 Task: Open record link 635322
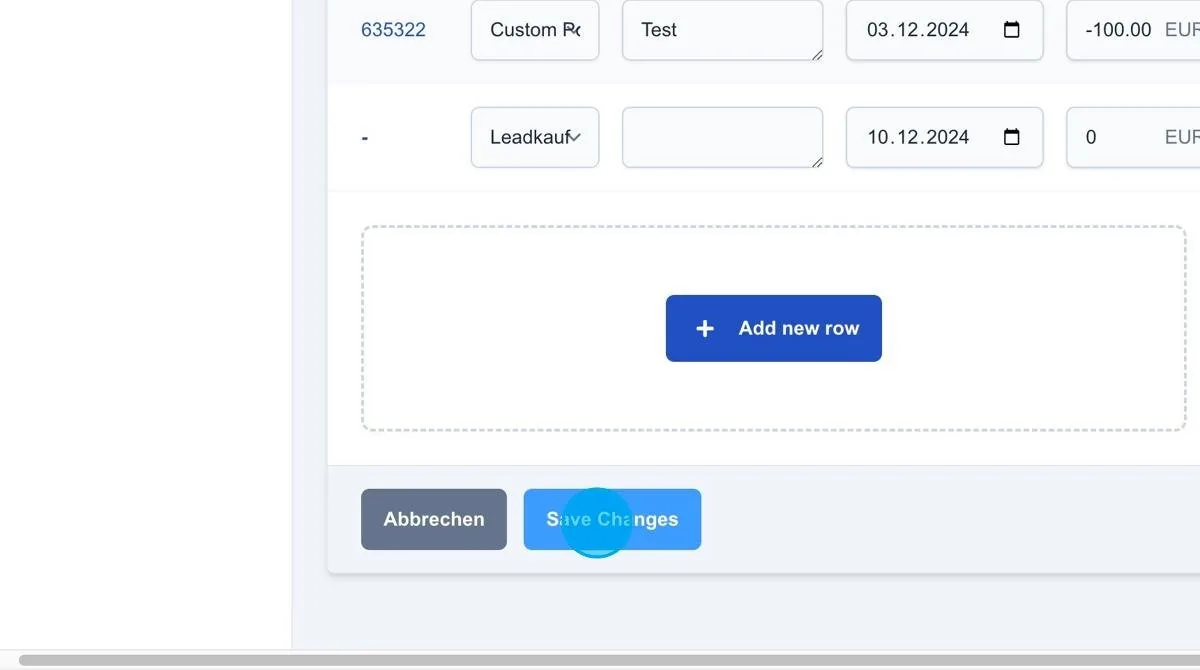[393, 30]
